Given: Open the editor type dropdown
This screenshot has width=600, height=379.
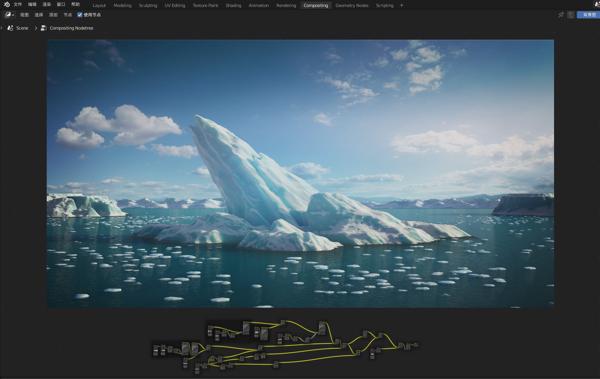Looking at the screenshot, I should [9, 15].
